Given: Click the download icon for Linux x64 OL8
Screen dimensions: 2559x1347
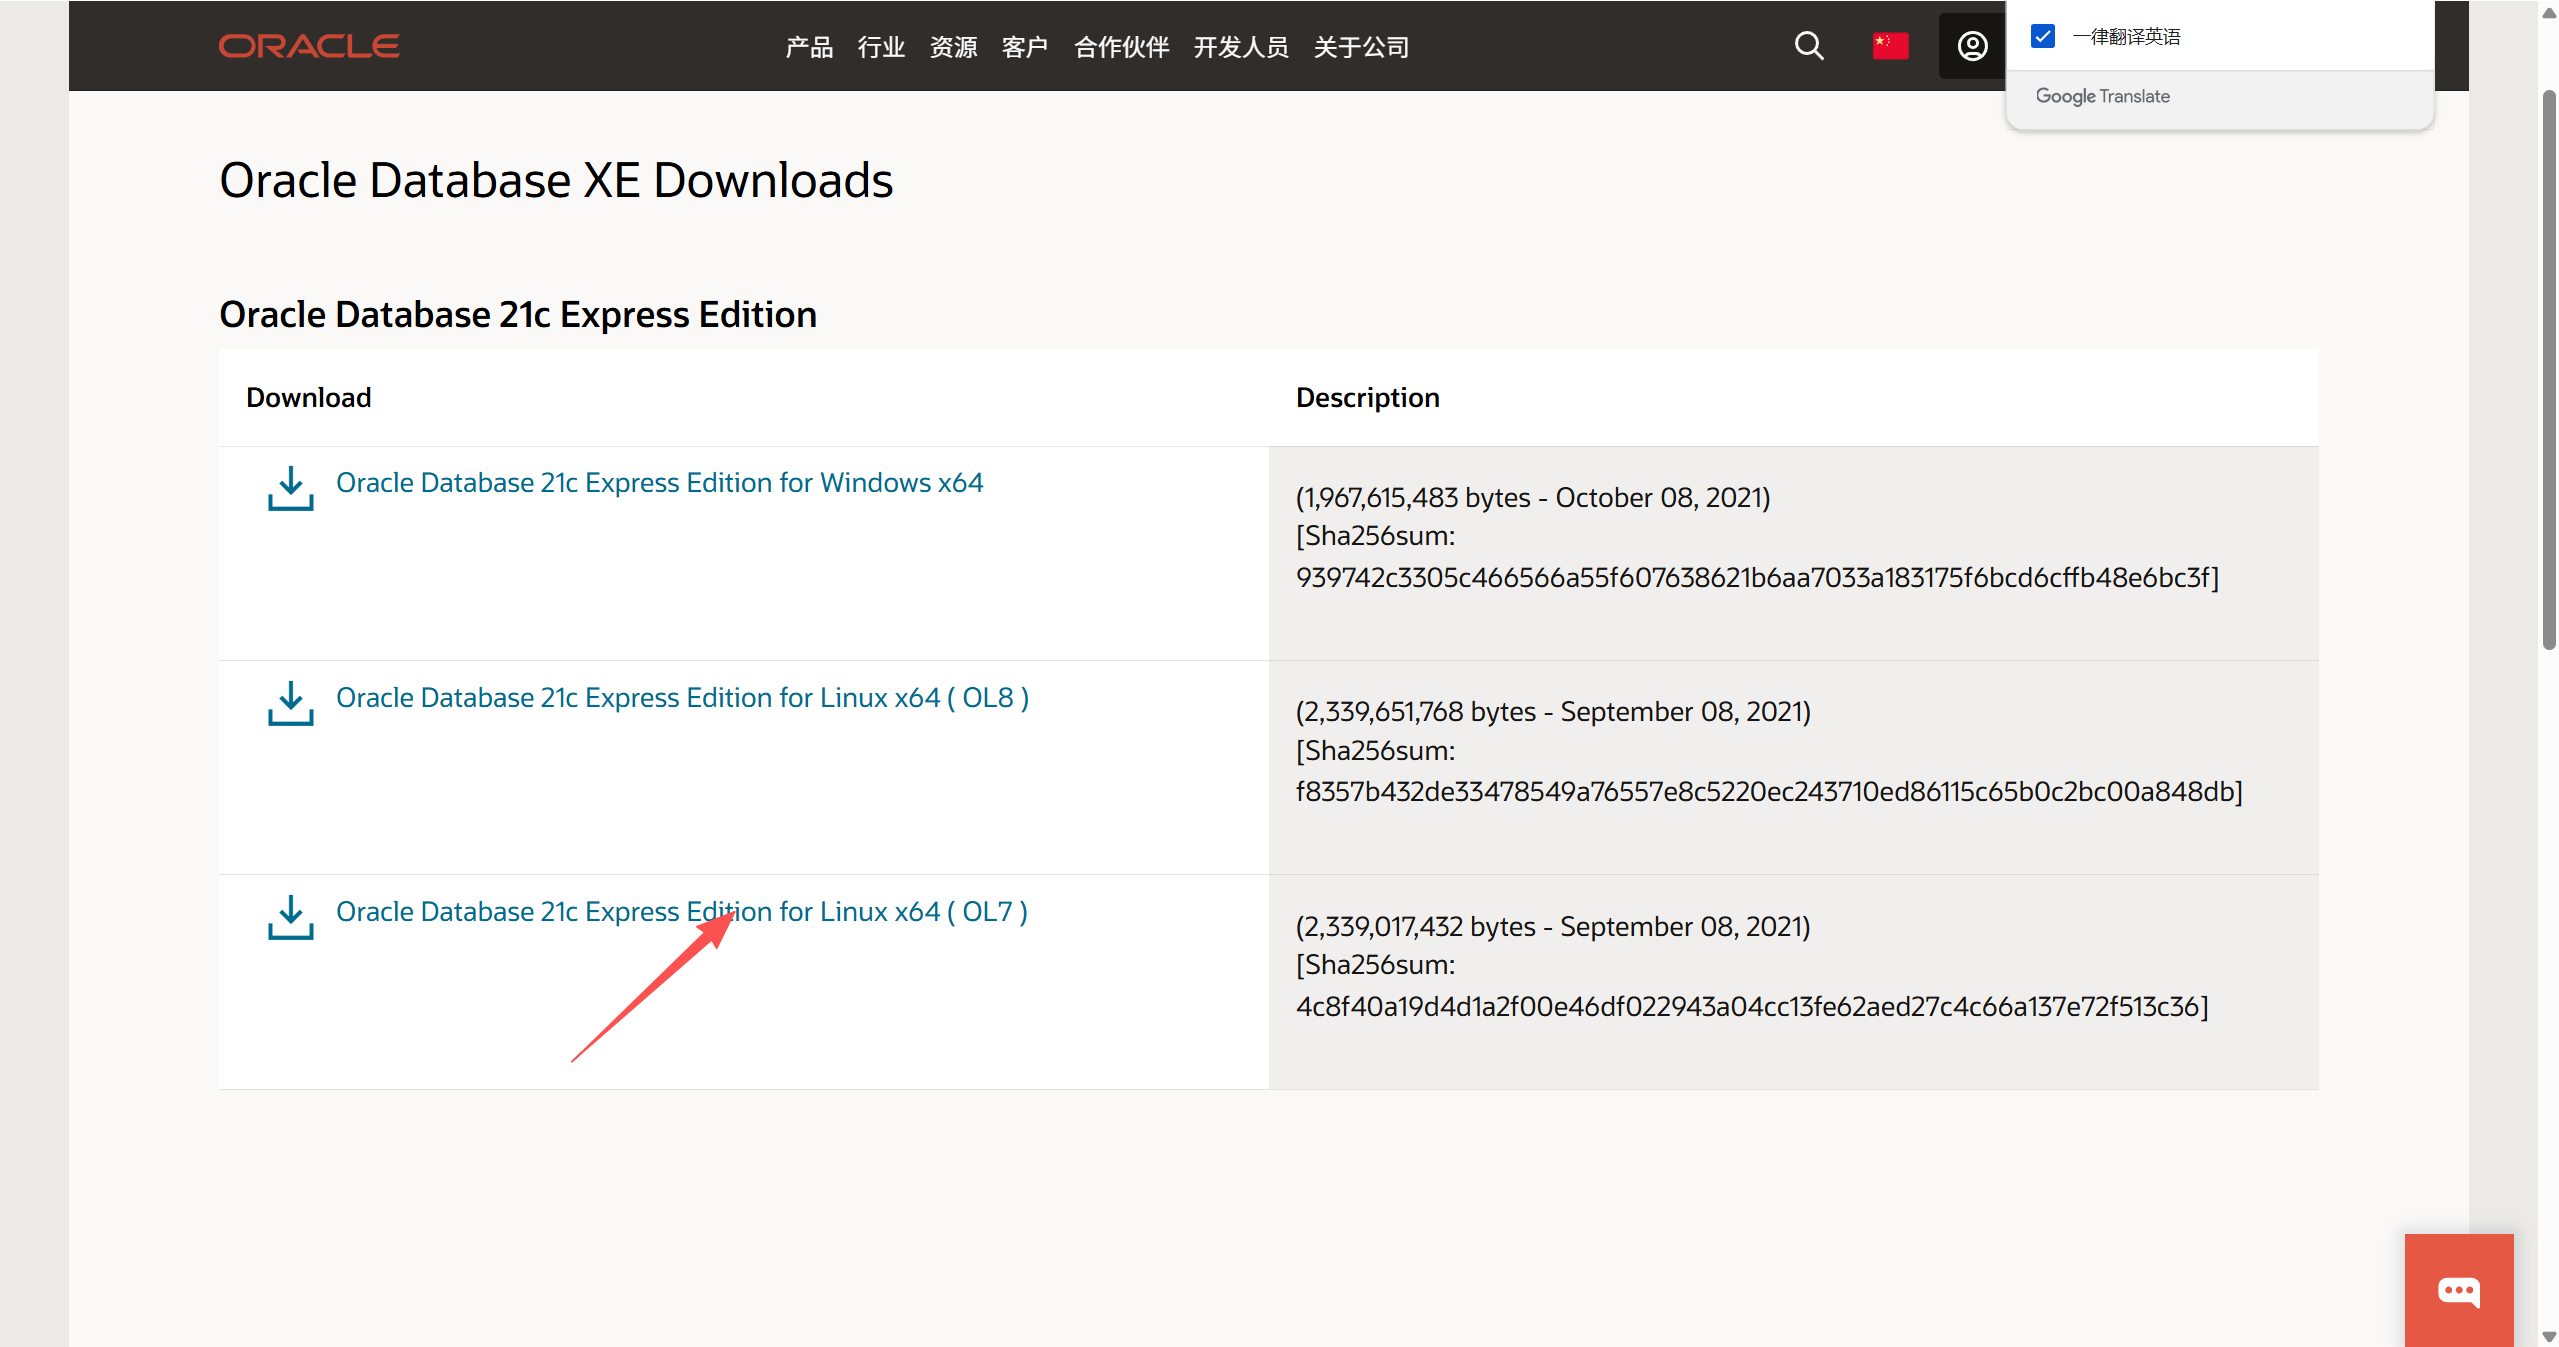Looking at the screenshot, I should [289, 705].
